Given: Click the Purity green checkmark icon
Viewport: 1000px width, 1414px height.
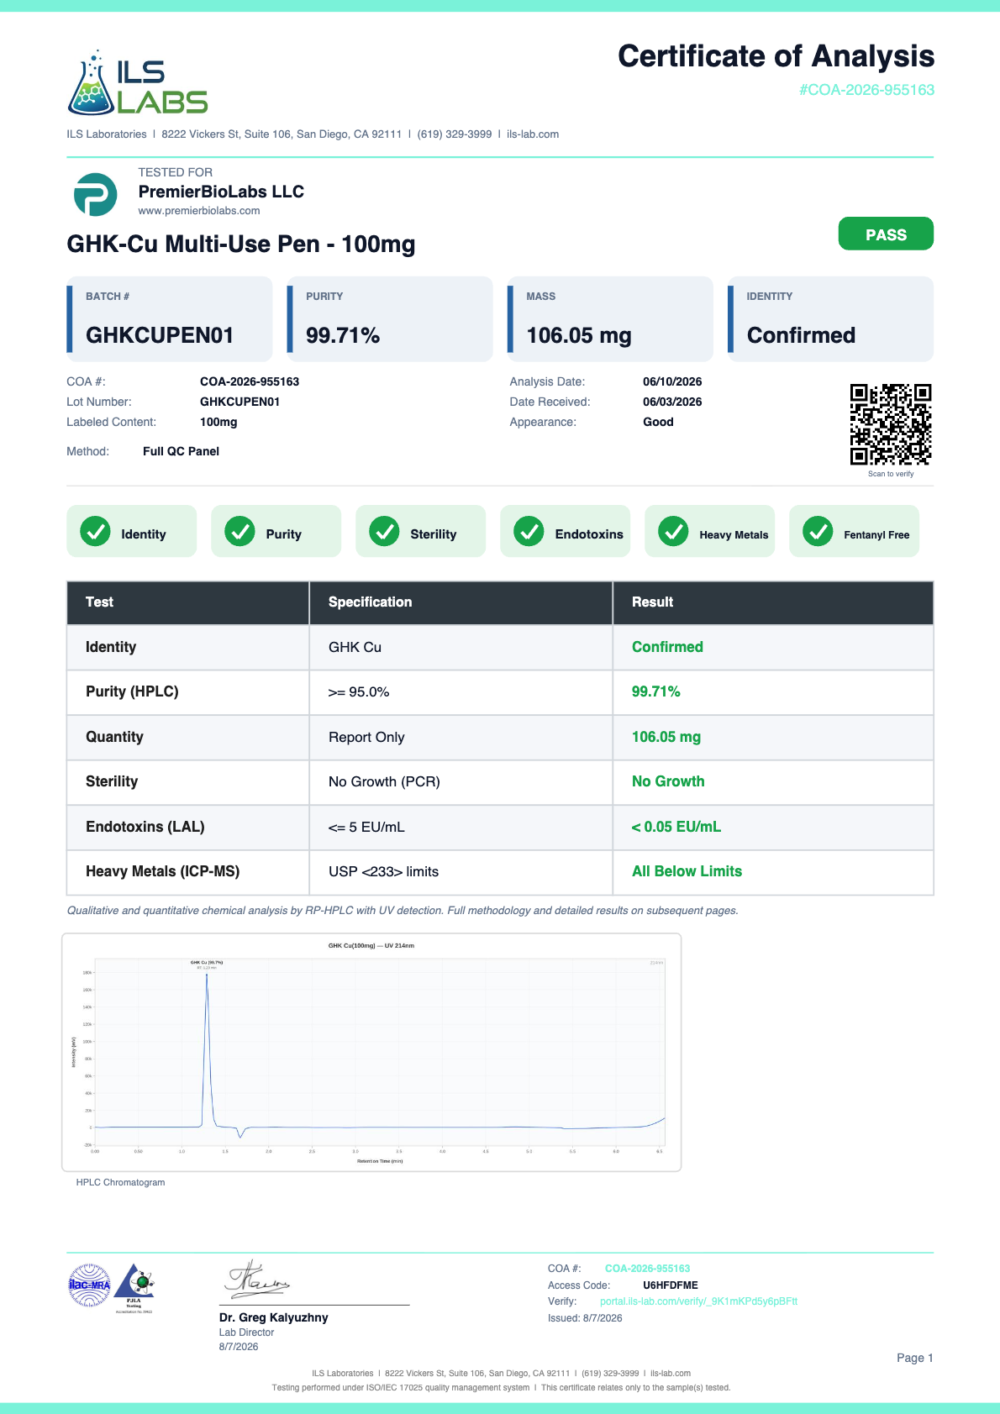Looking at the screenshot, I should (x=239, y=531).
